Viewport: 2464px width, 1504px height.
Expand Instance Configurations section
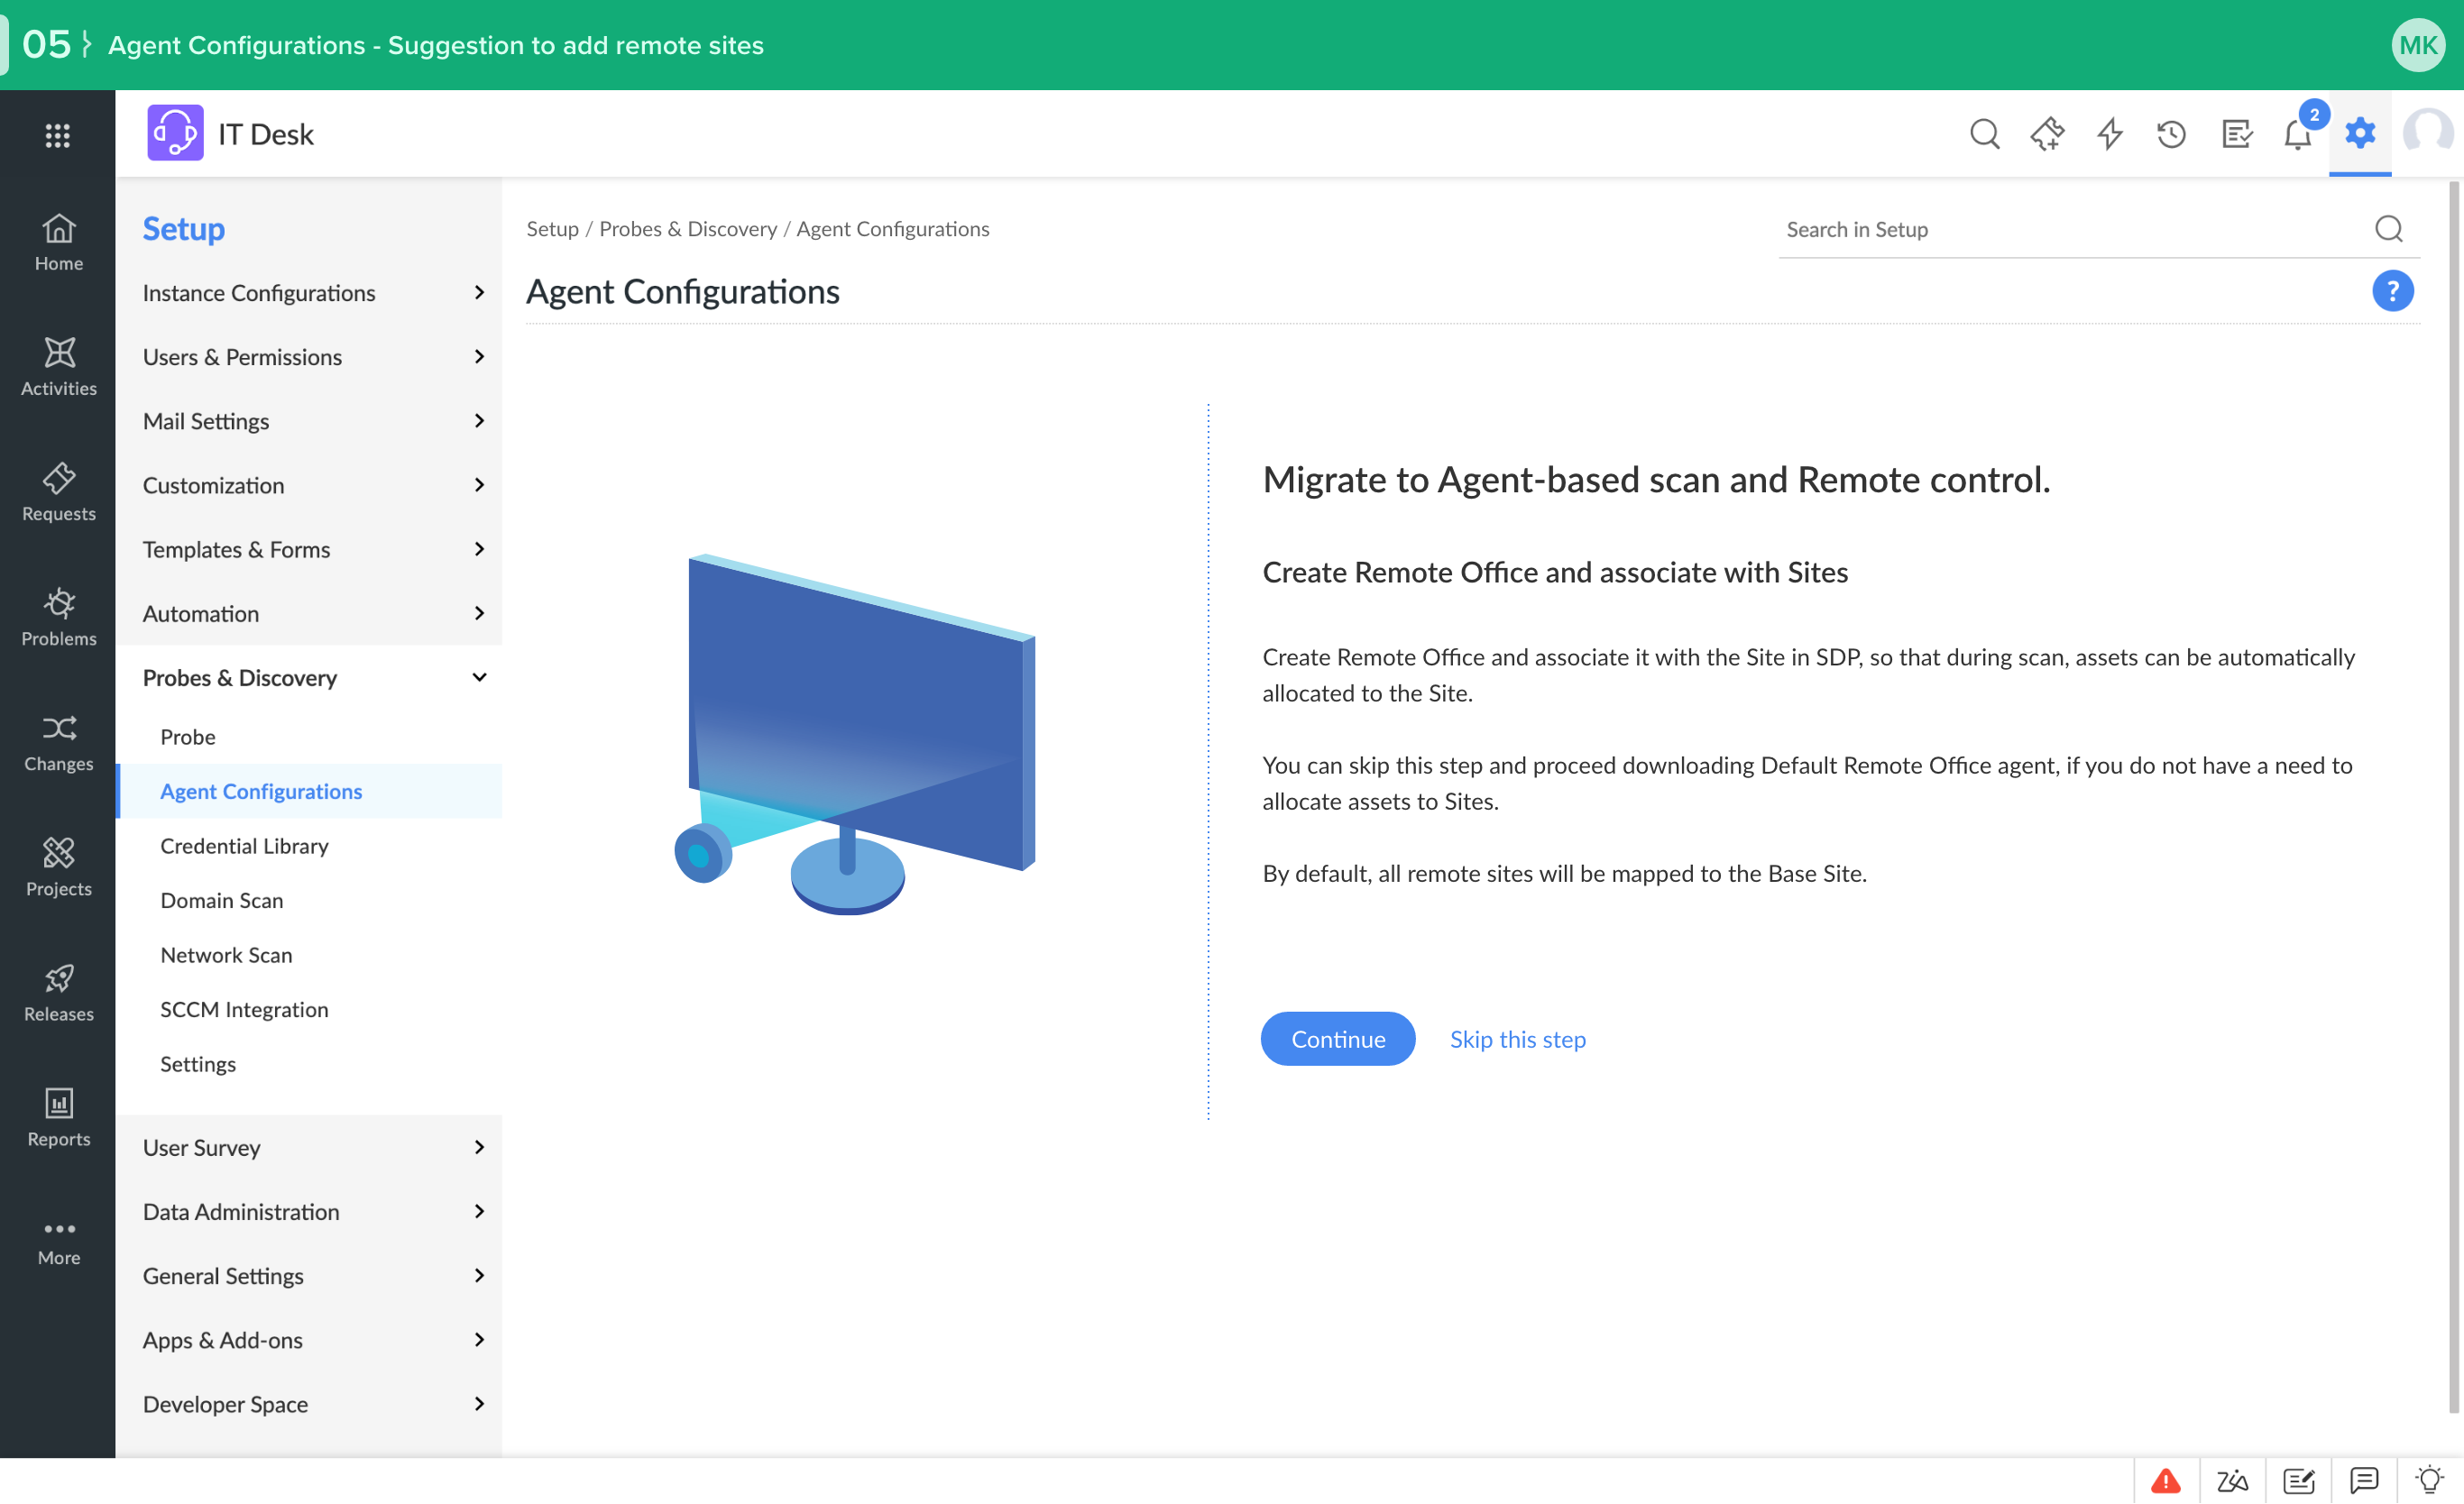(309, 293)
